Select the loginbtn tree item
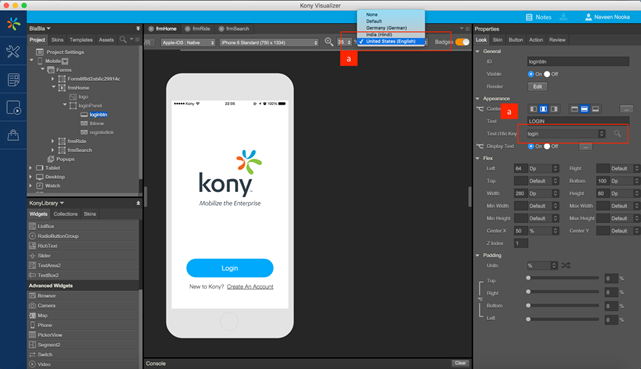Screen dimensions: 641x369 pos(98,115)
